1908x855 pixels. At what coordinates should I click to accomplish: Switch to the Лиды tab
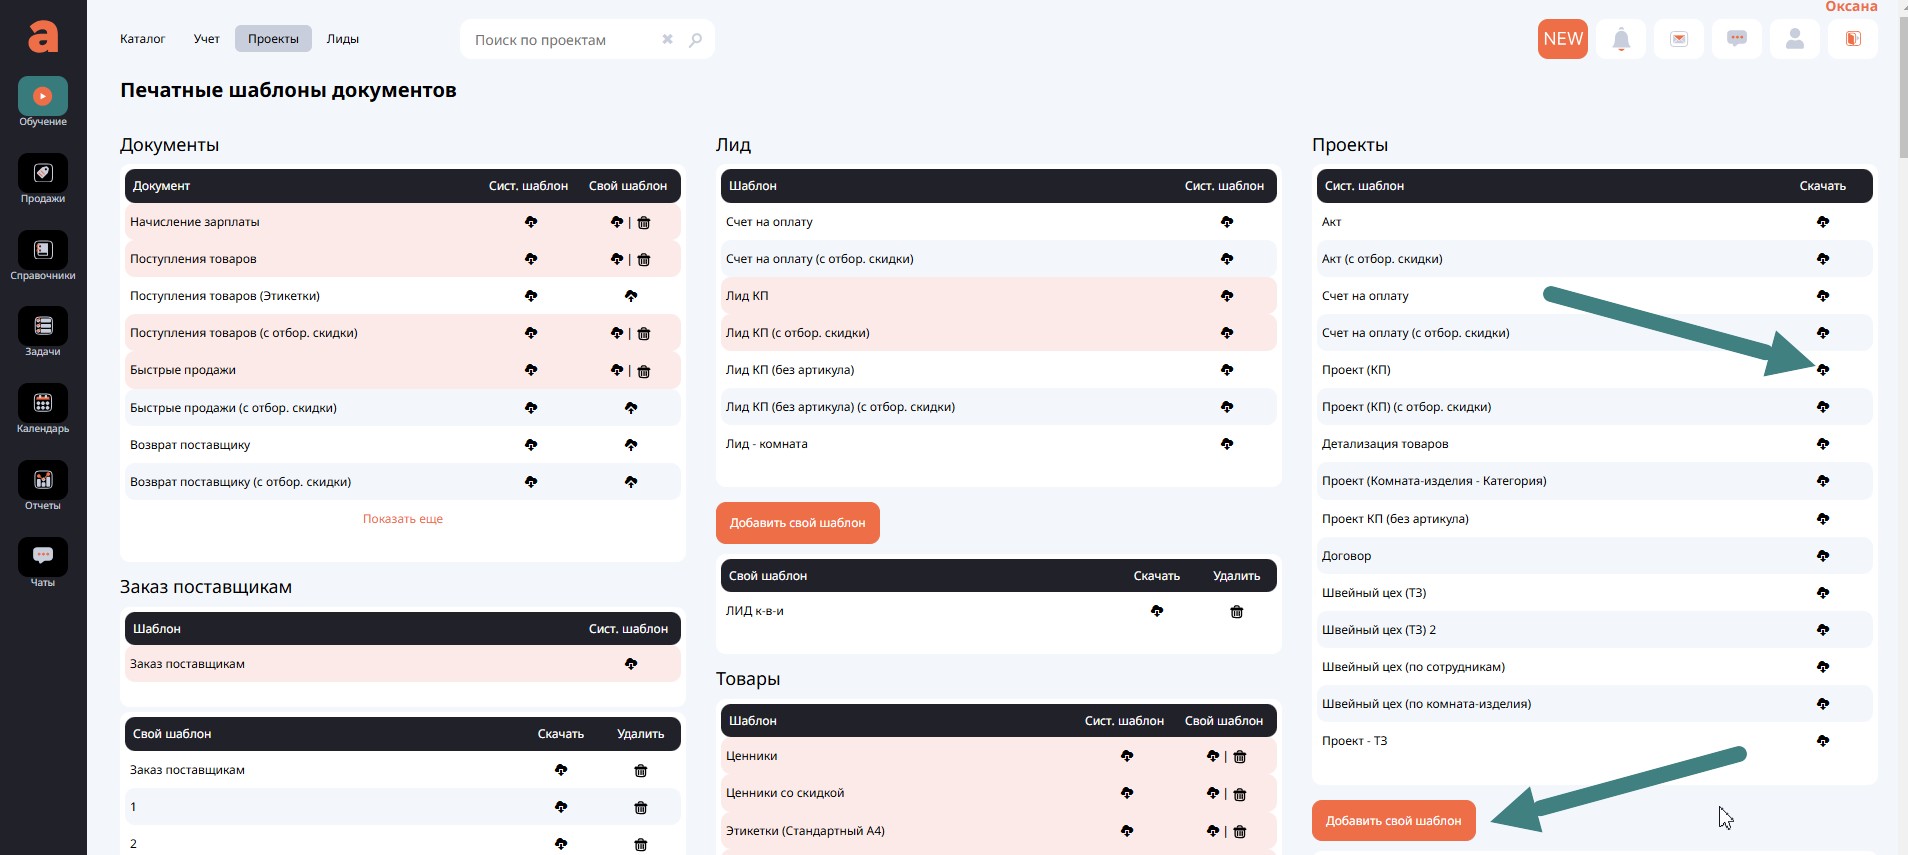click(342, 39)
